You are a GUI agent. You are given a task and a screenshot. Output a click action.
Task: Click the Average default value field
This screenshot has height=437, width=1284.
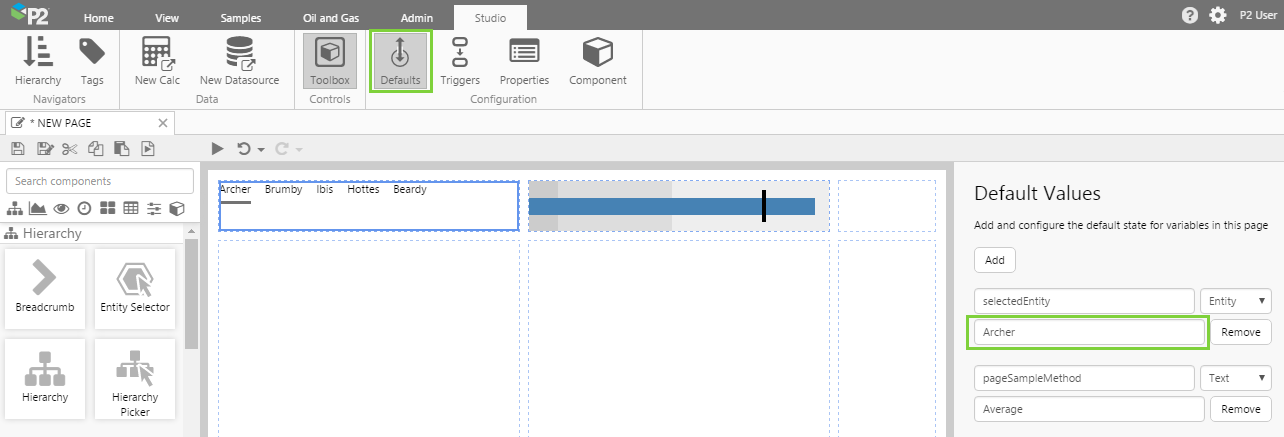pyautogui.click(x=1089, y=409)
